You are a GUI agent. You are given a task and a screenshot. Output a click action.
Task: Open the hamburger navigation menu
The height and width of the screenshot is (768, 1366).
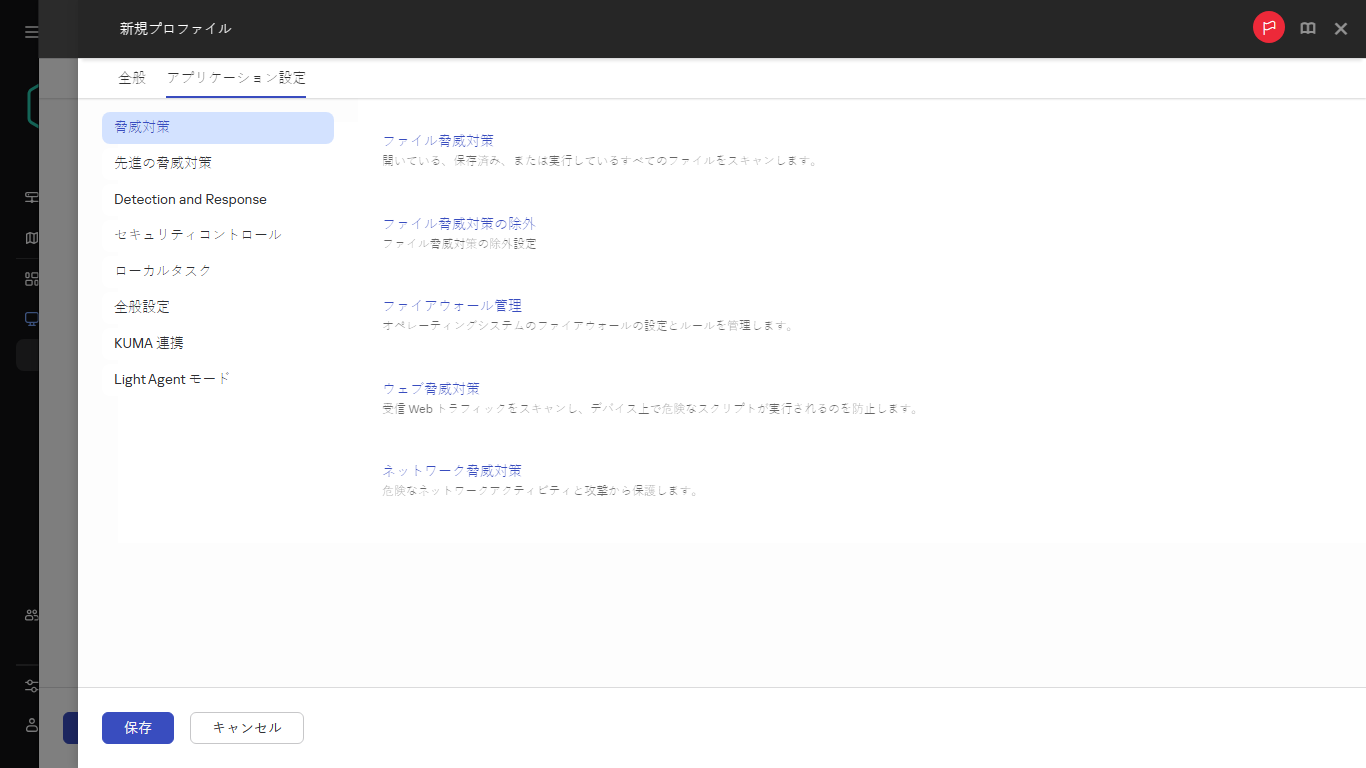pyautogui.click(x=30, y=31)
